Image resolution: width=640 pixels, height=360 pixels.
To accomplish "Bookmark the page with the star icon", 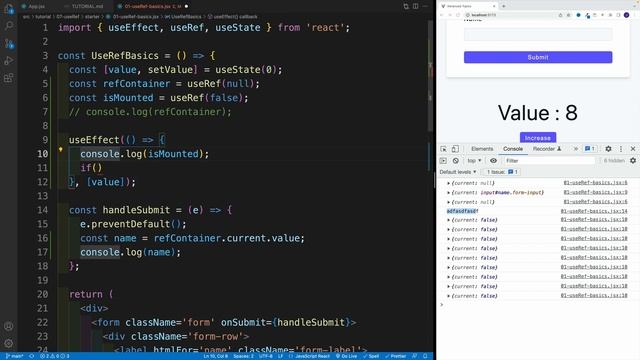I will click(569, 15).
